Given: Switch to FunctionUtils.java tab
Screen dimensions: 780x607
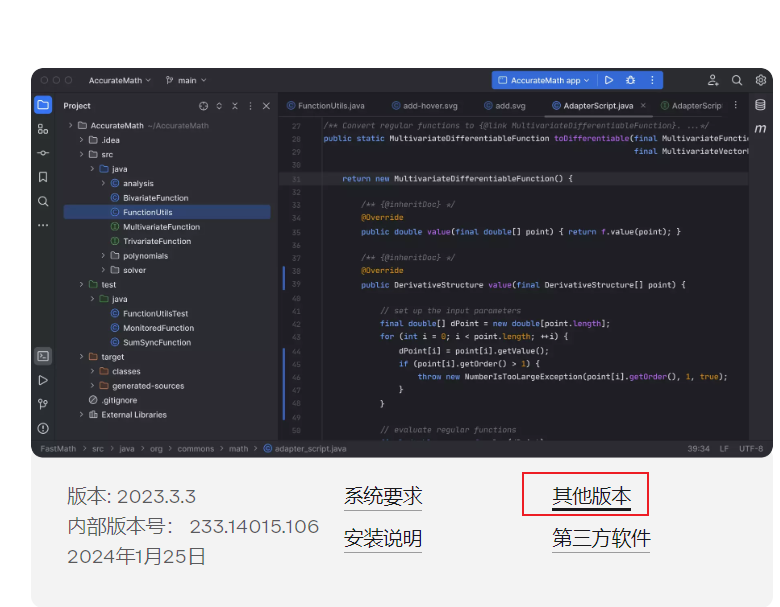Looking at the screenshot, I should click(x=326, y=105).
